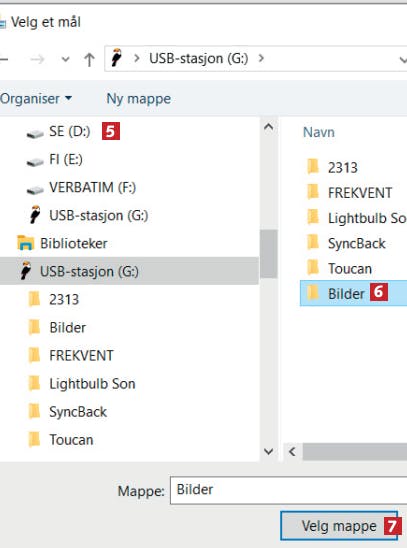The image size is (407, 548).
Task: Select the SE (D:) drive icon
Action: [x=35, y=134]
